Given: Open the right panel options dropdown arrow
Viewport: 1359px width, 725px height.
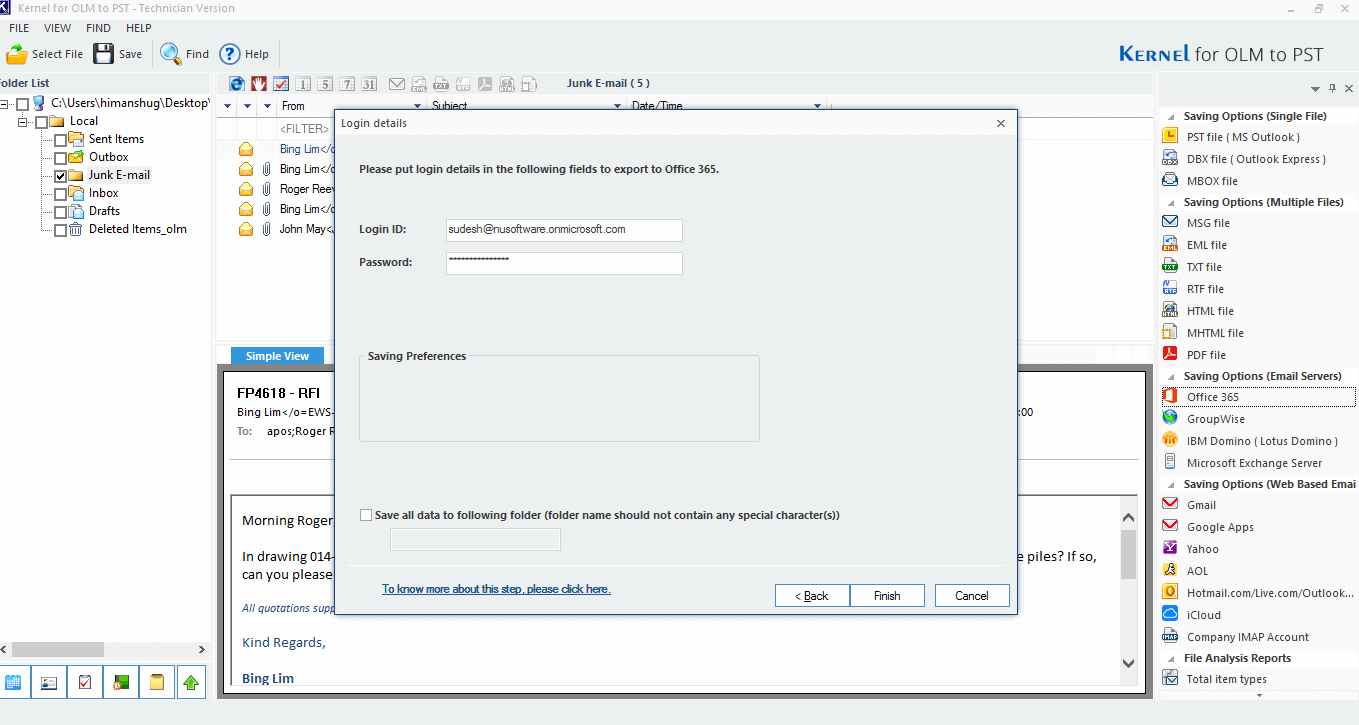Looking at the screenshot, I should pos(1315,89).
